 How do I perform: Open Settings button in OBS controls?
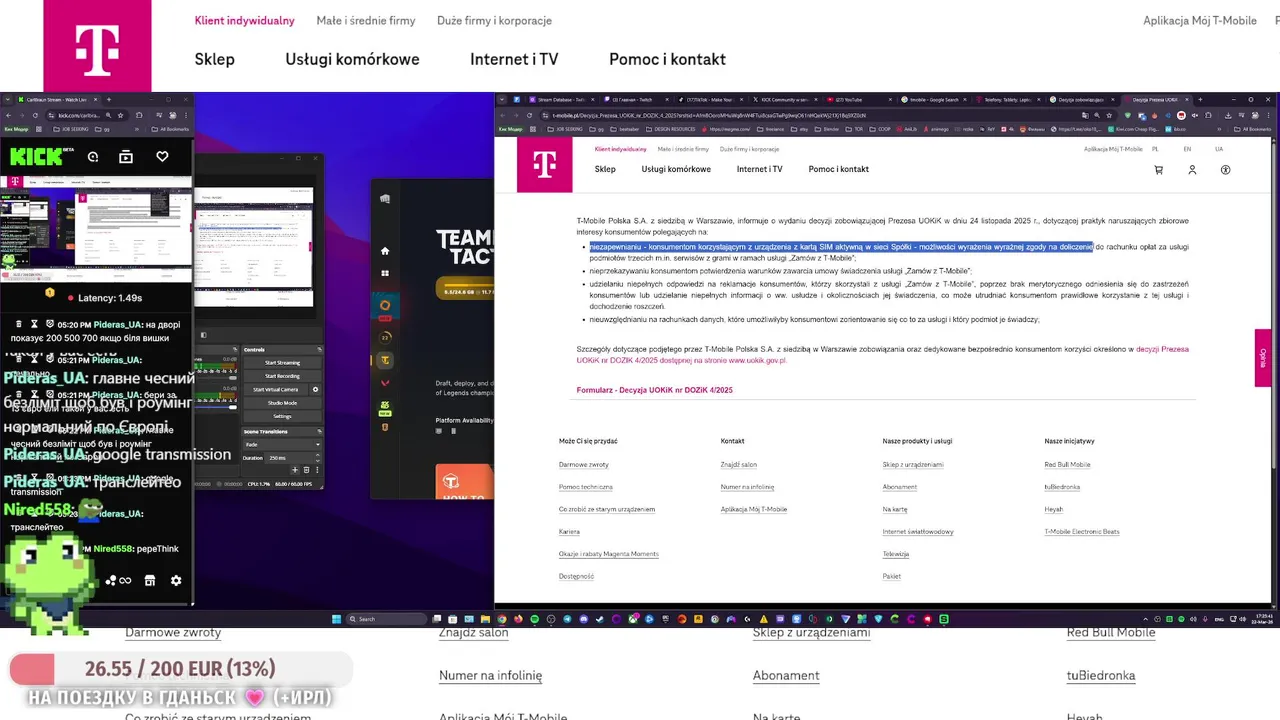283,416
